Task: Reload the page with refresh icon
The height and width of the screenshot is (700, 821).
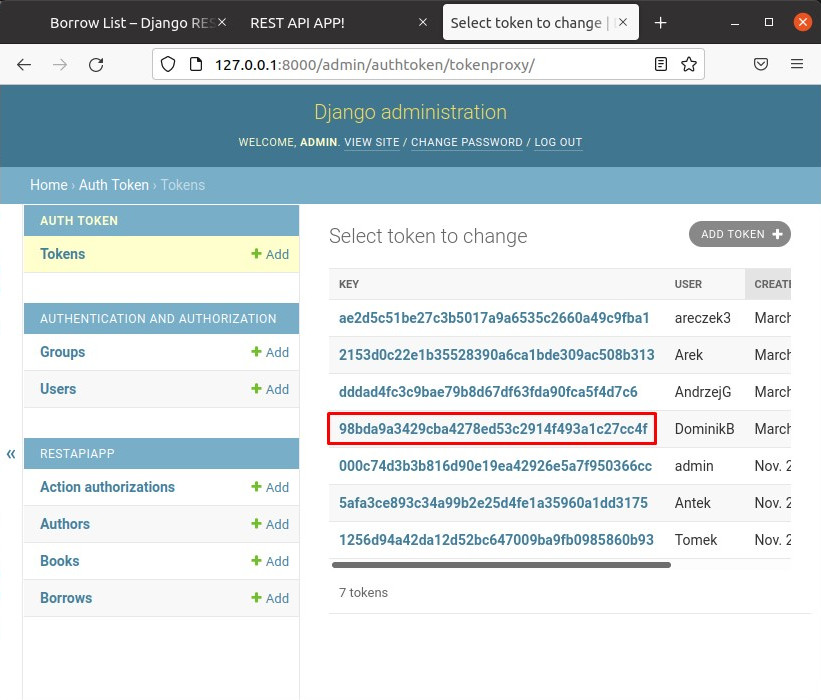Action: tap(96, 64)
